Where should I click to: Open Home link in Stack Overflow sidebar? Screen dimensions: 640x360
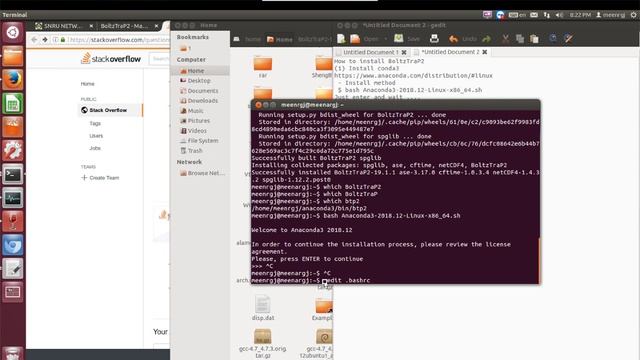(x=87, y=84)
